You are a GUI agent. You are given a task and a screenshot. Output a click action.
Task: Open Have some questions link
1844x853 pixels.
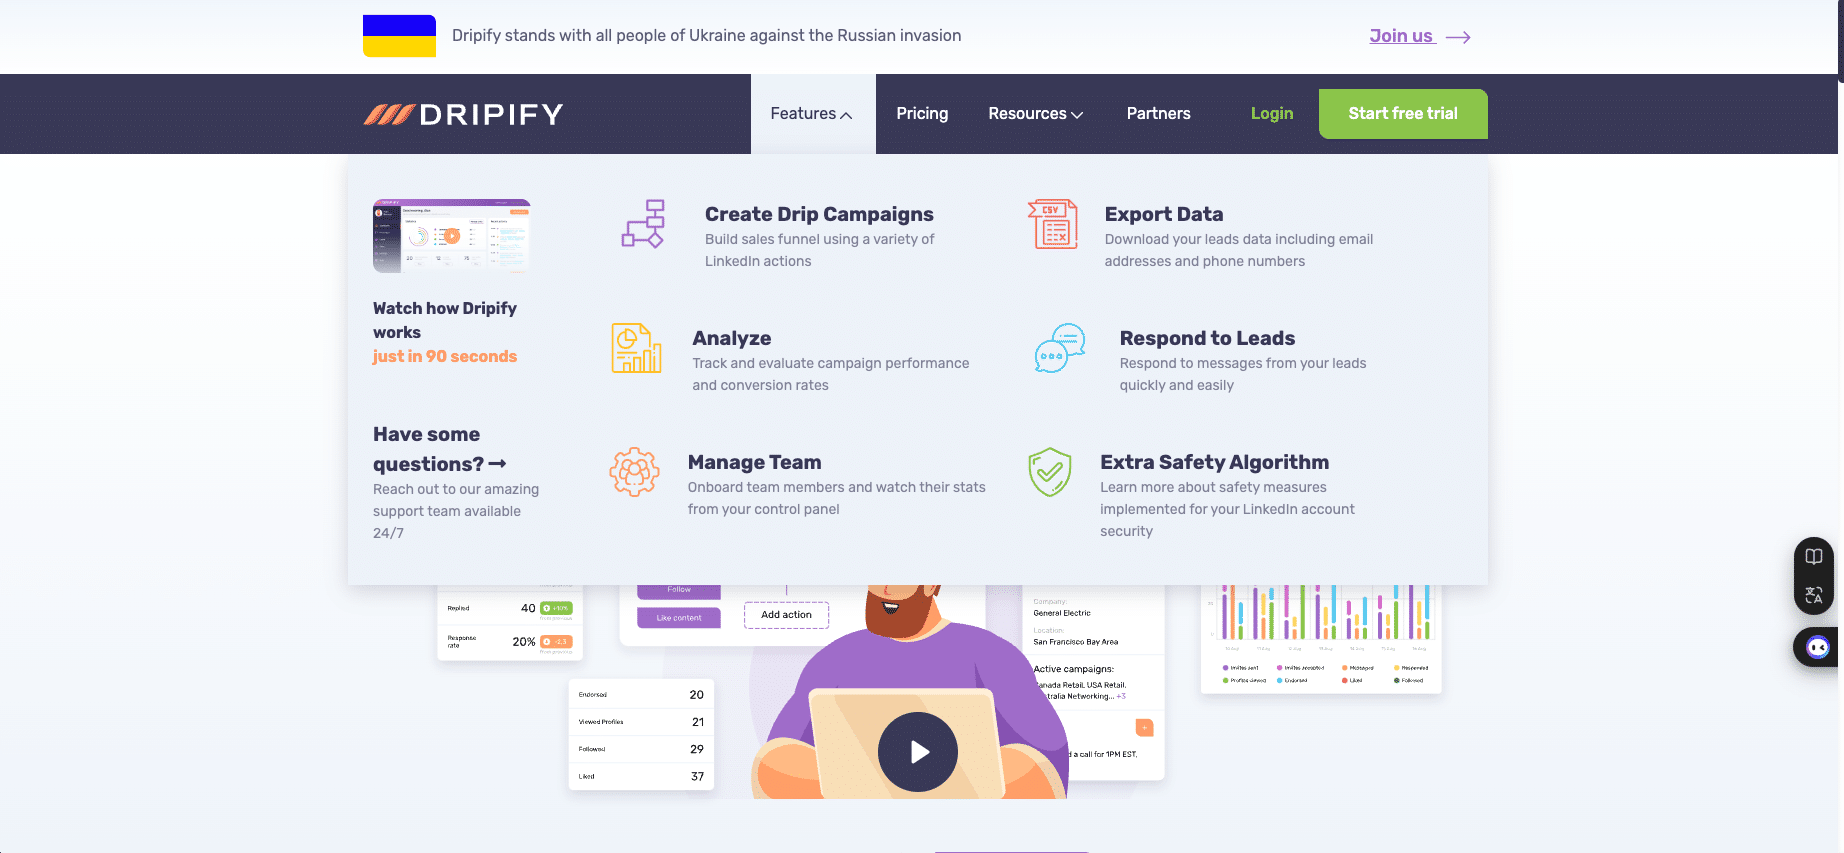click(440, 449)
